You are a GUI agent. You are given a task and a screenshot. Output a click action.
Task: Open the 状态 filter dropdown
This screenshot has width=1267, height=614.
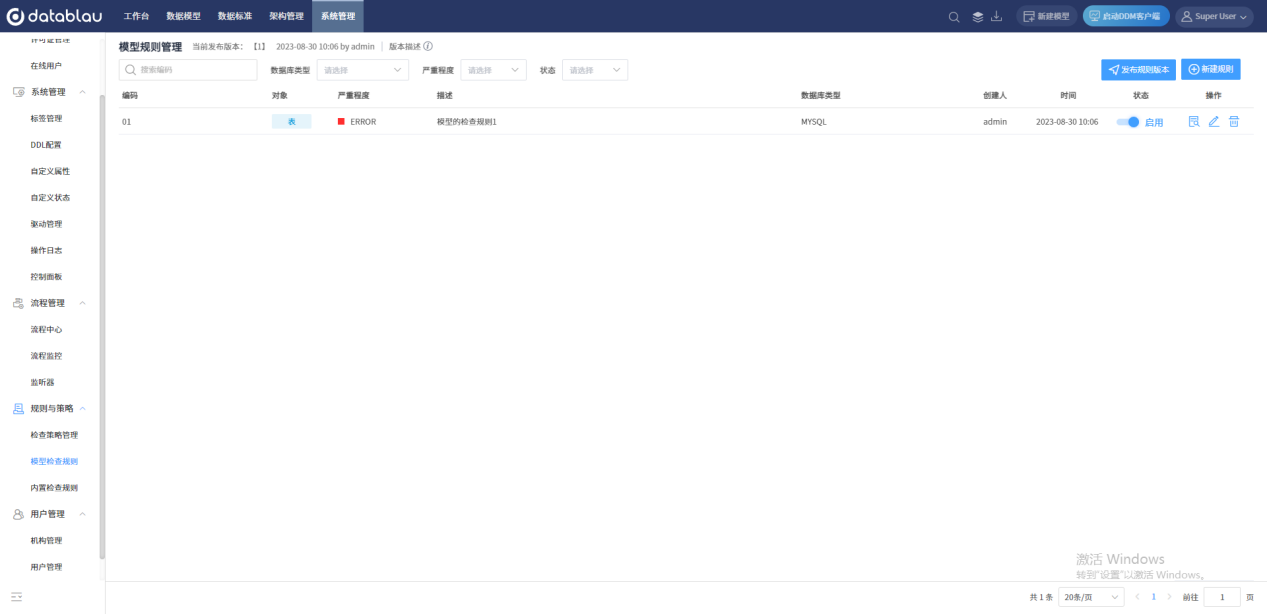pos(595,70)
